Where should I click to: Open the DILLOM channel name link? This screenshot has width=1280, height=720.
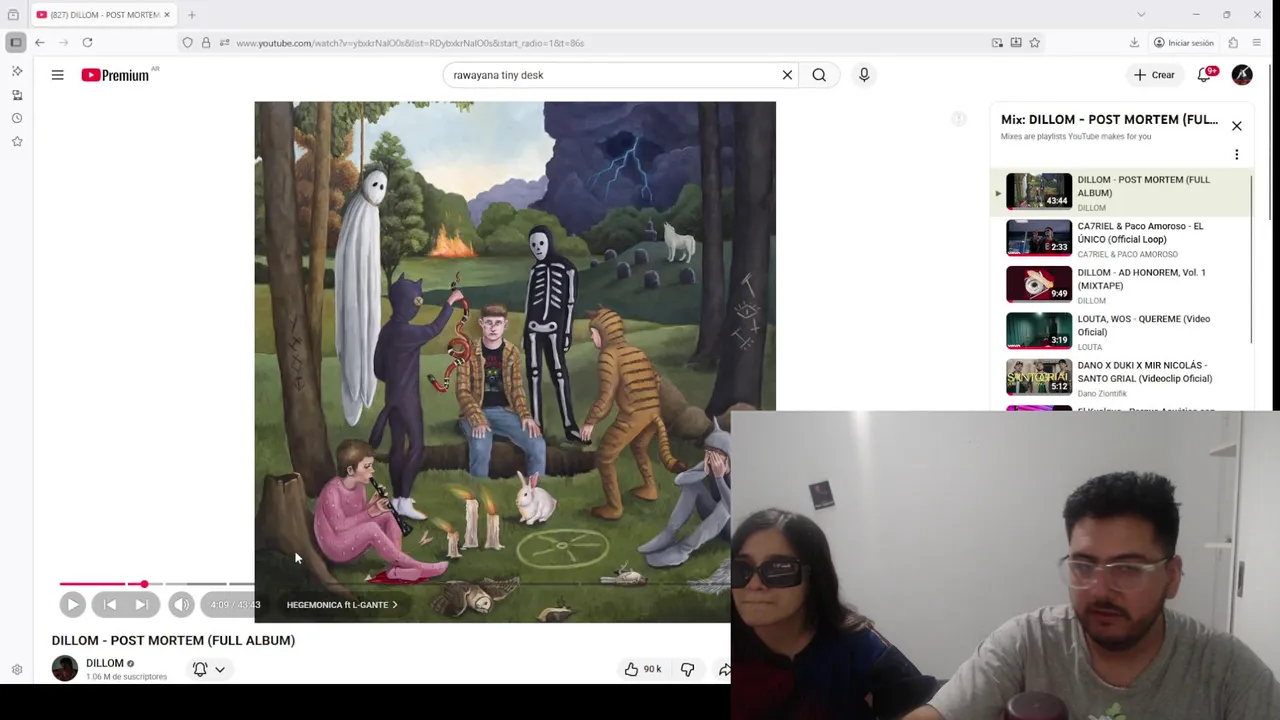[x=105, y=663]
